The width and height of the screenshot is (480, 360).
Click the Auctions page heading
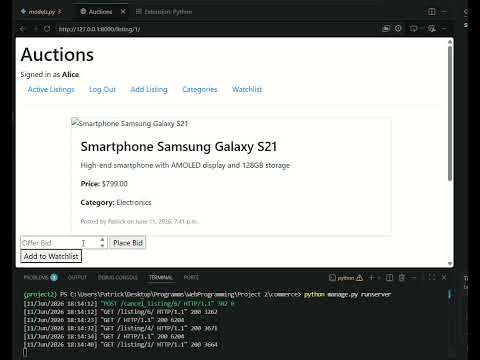coord(57,54)
